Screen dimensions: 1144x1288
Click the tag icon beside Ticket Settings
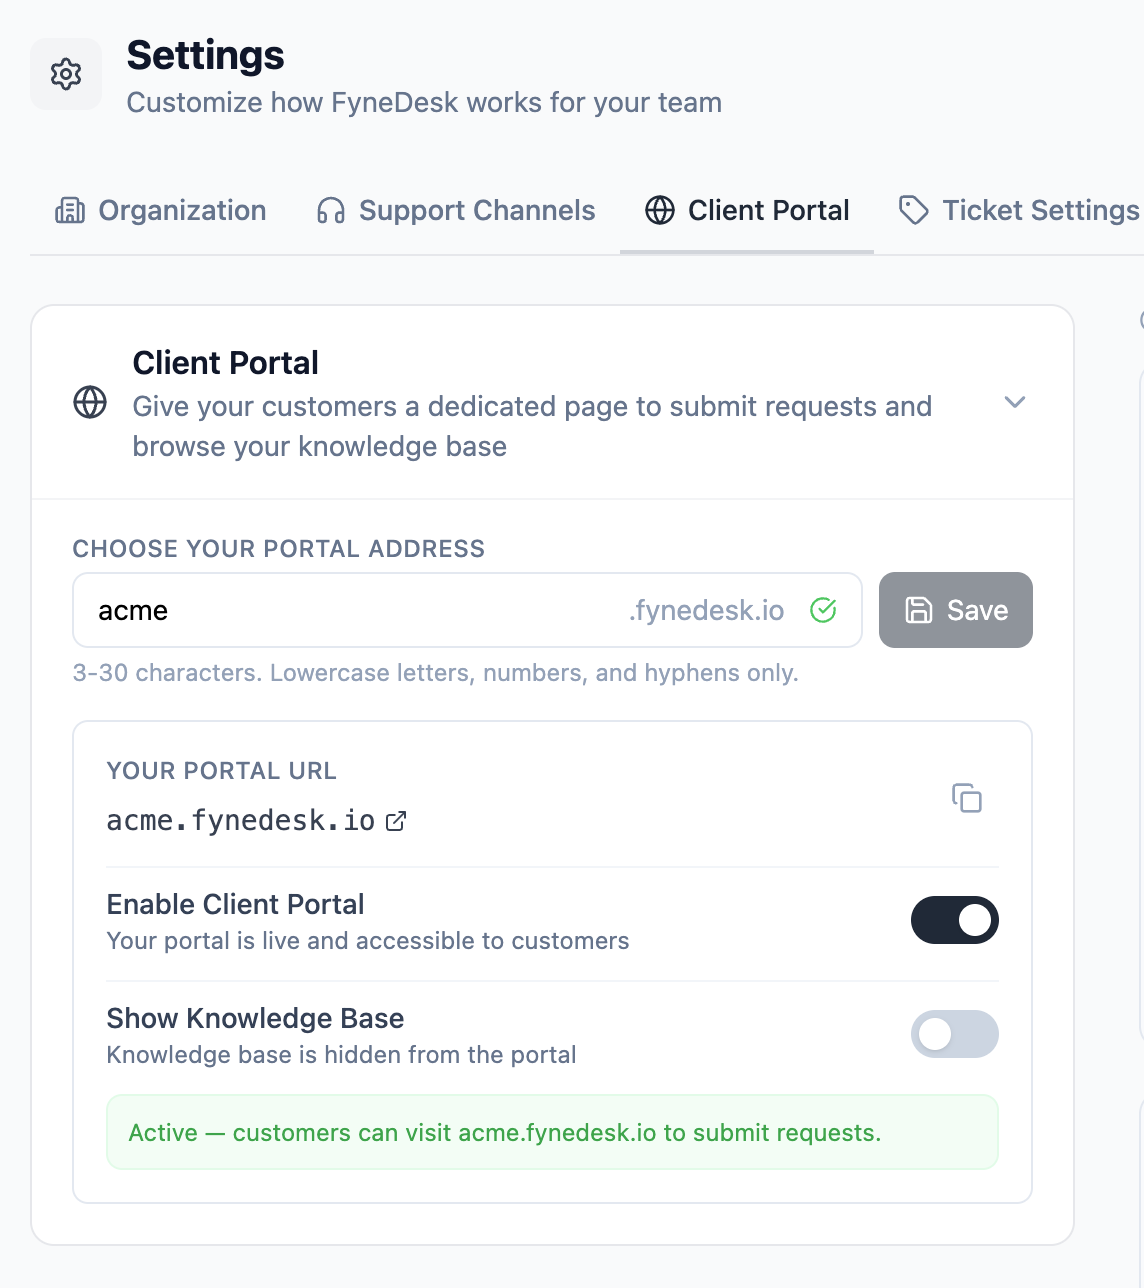[911, 210]
